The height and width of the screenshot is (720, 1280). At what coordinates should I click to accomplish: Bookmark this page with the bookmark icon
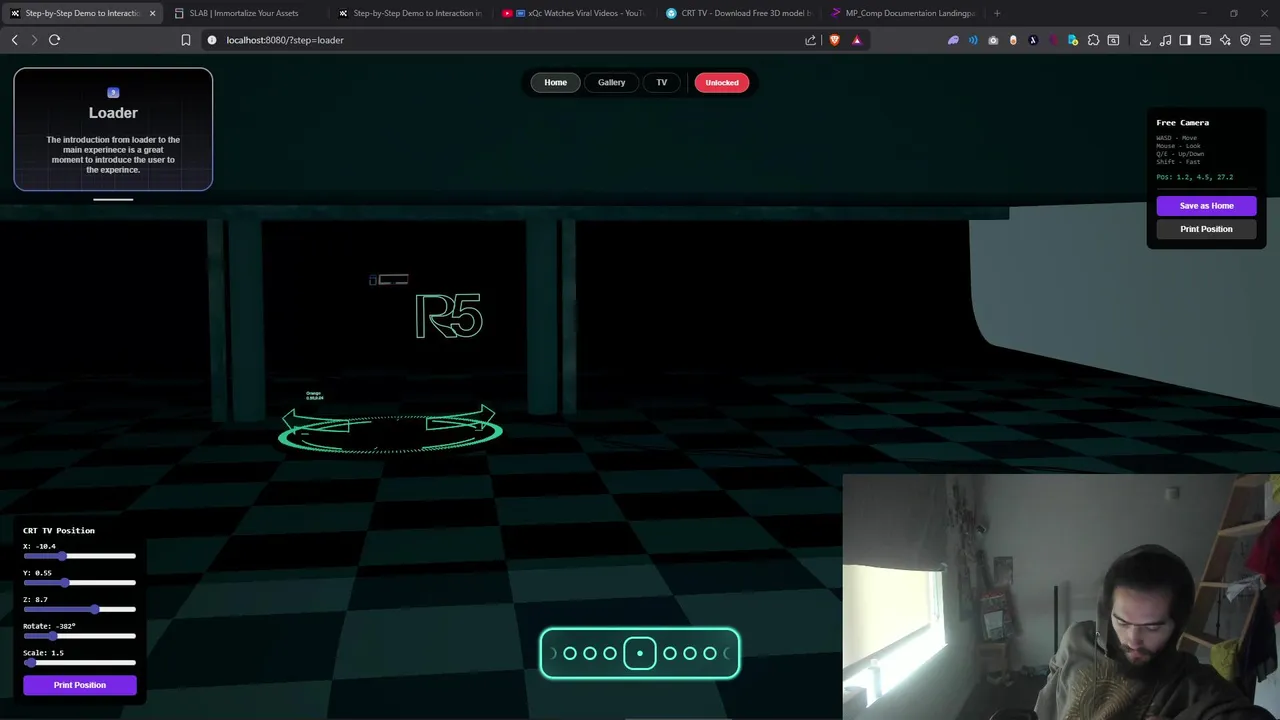click(x=186, y=40)
